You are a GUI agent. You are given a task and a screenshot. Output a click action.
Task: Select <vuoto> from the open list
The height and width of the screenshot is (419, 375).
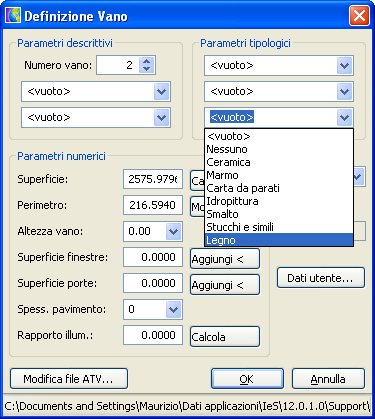pyautogui.click(x=279, y=136)
